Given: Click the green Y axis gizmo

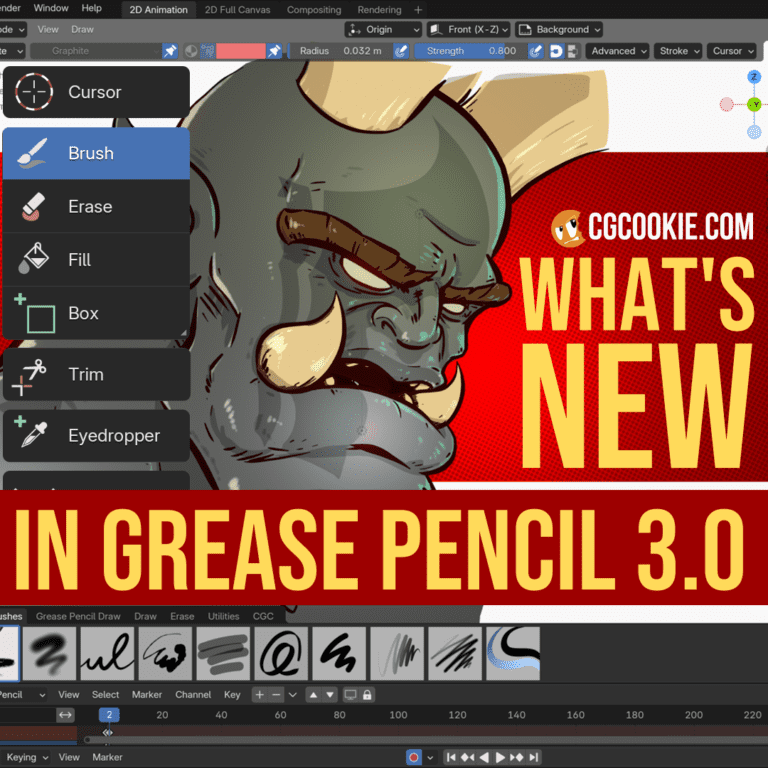Looking at the screenshot, I should pyautogui.click(x=754, y=104).
